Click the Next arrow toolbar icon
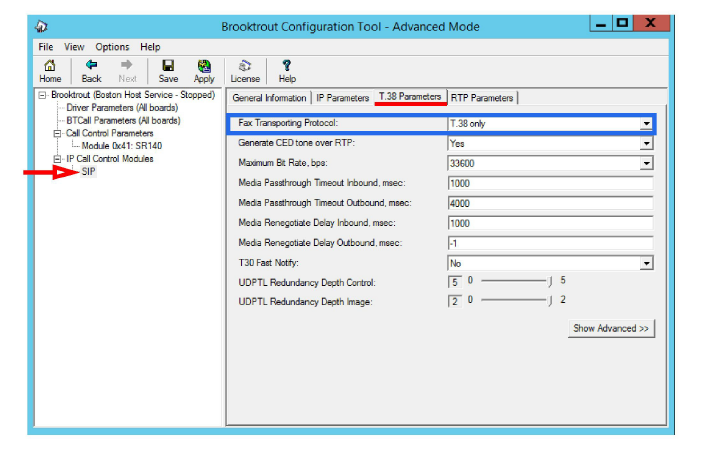 click(127, 71)
